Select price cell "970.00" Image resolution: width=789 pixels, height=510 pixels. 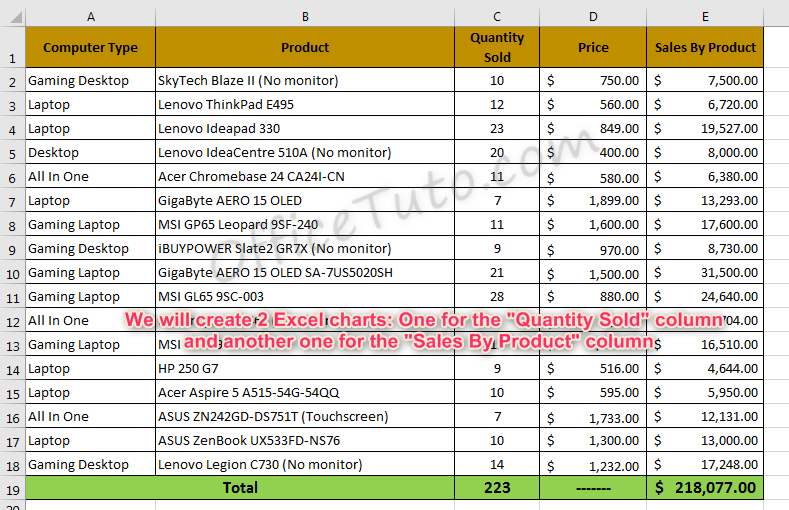pos(593,248)
